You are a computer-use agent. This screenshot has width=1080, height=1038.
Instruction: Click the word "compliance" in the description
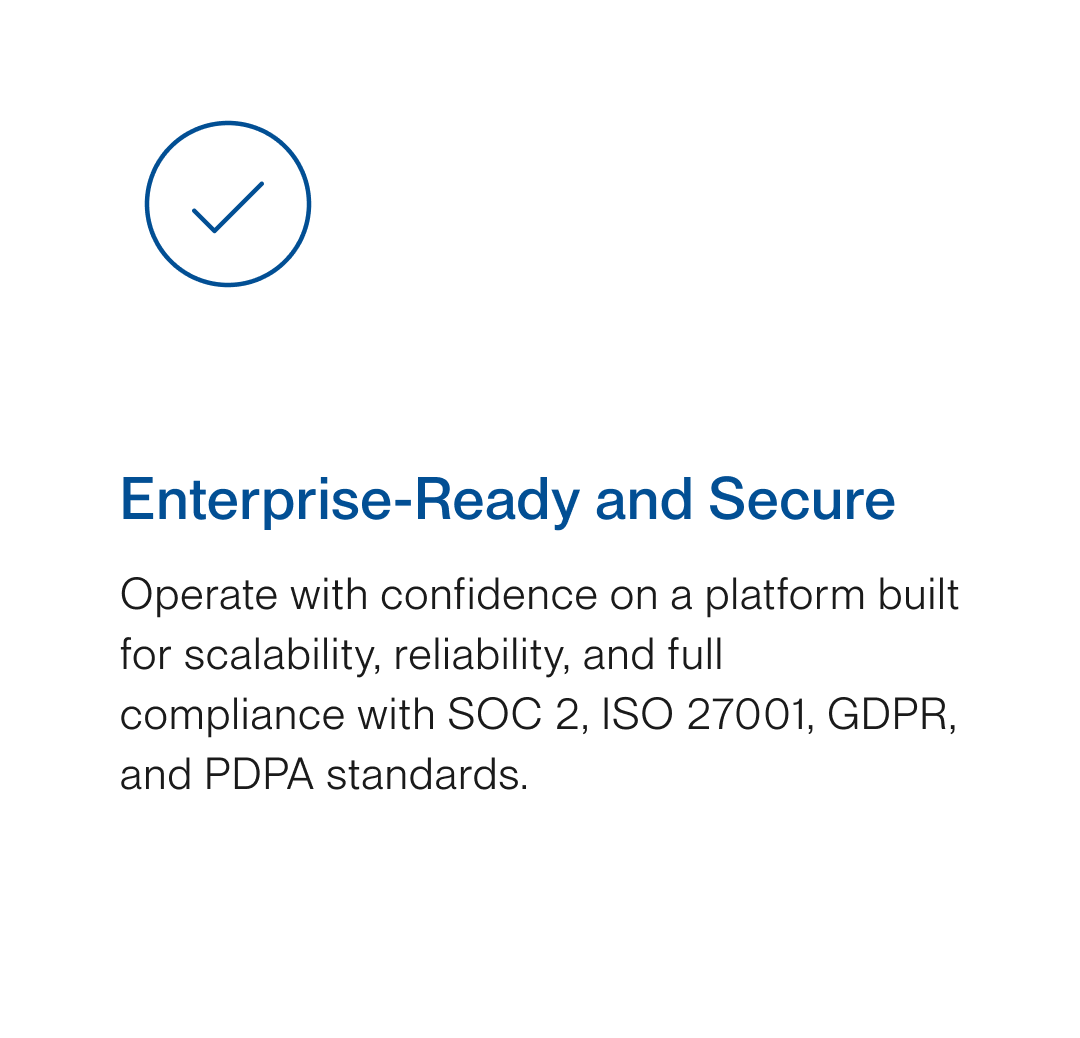click(226, 716)
